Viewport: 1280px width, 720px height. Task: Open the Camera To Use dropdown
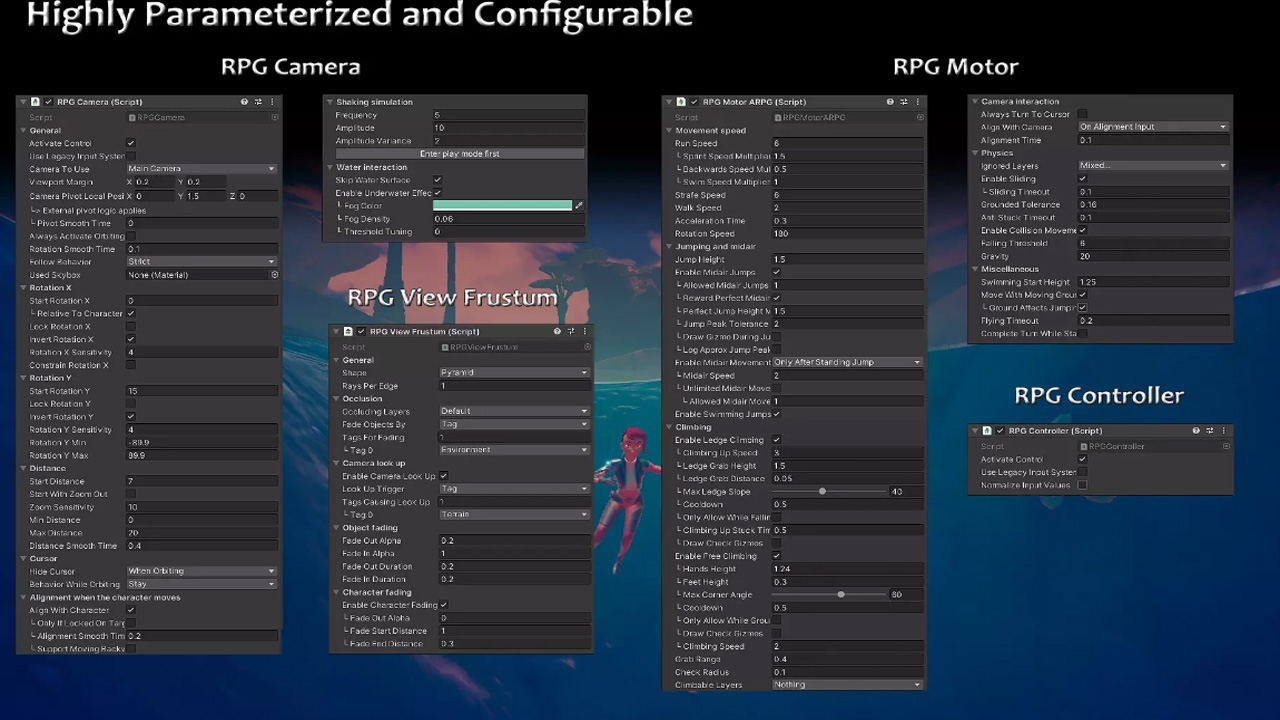click(201, 169)
